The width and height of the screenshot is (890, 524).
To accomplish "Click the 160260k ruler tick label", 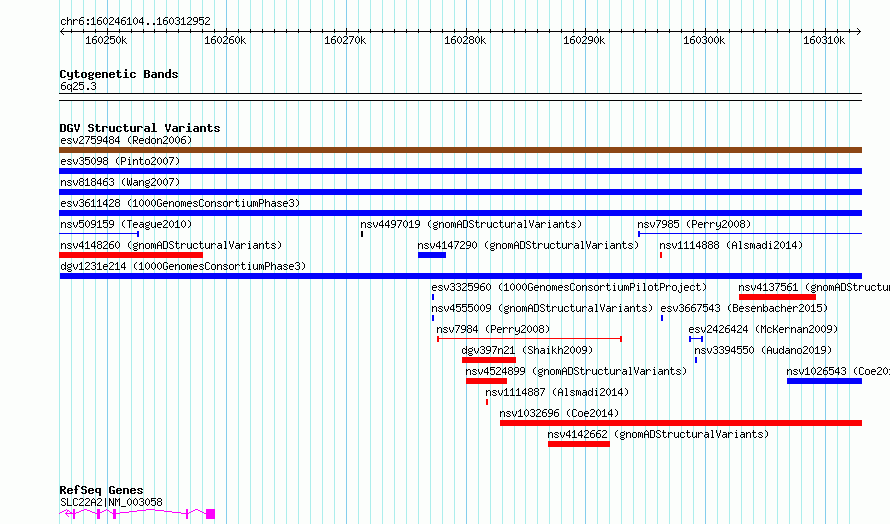I will [x=225, y=40].
